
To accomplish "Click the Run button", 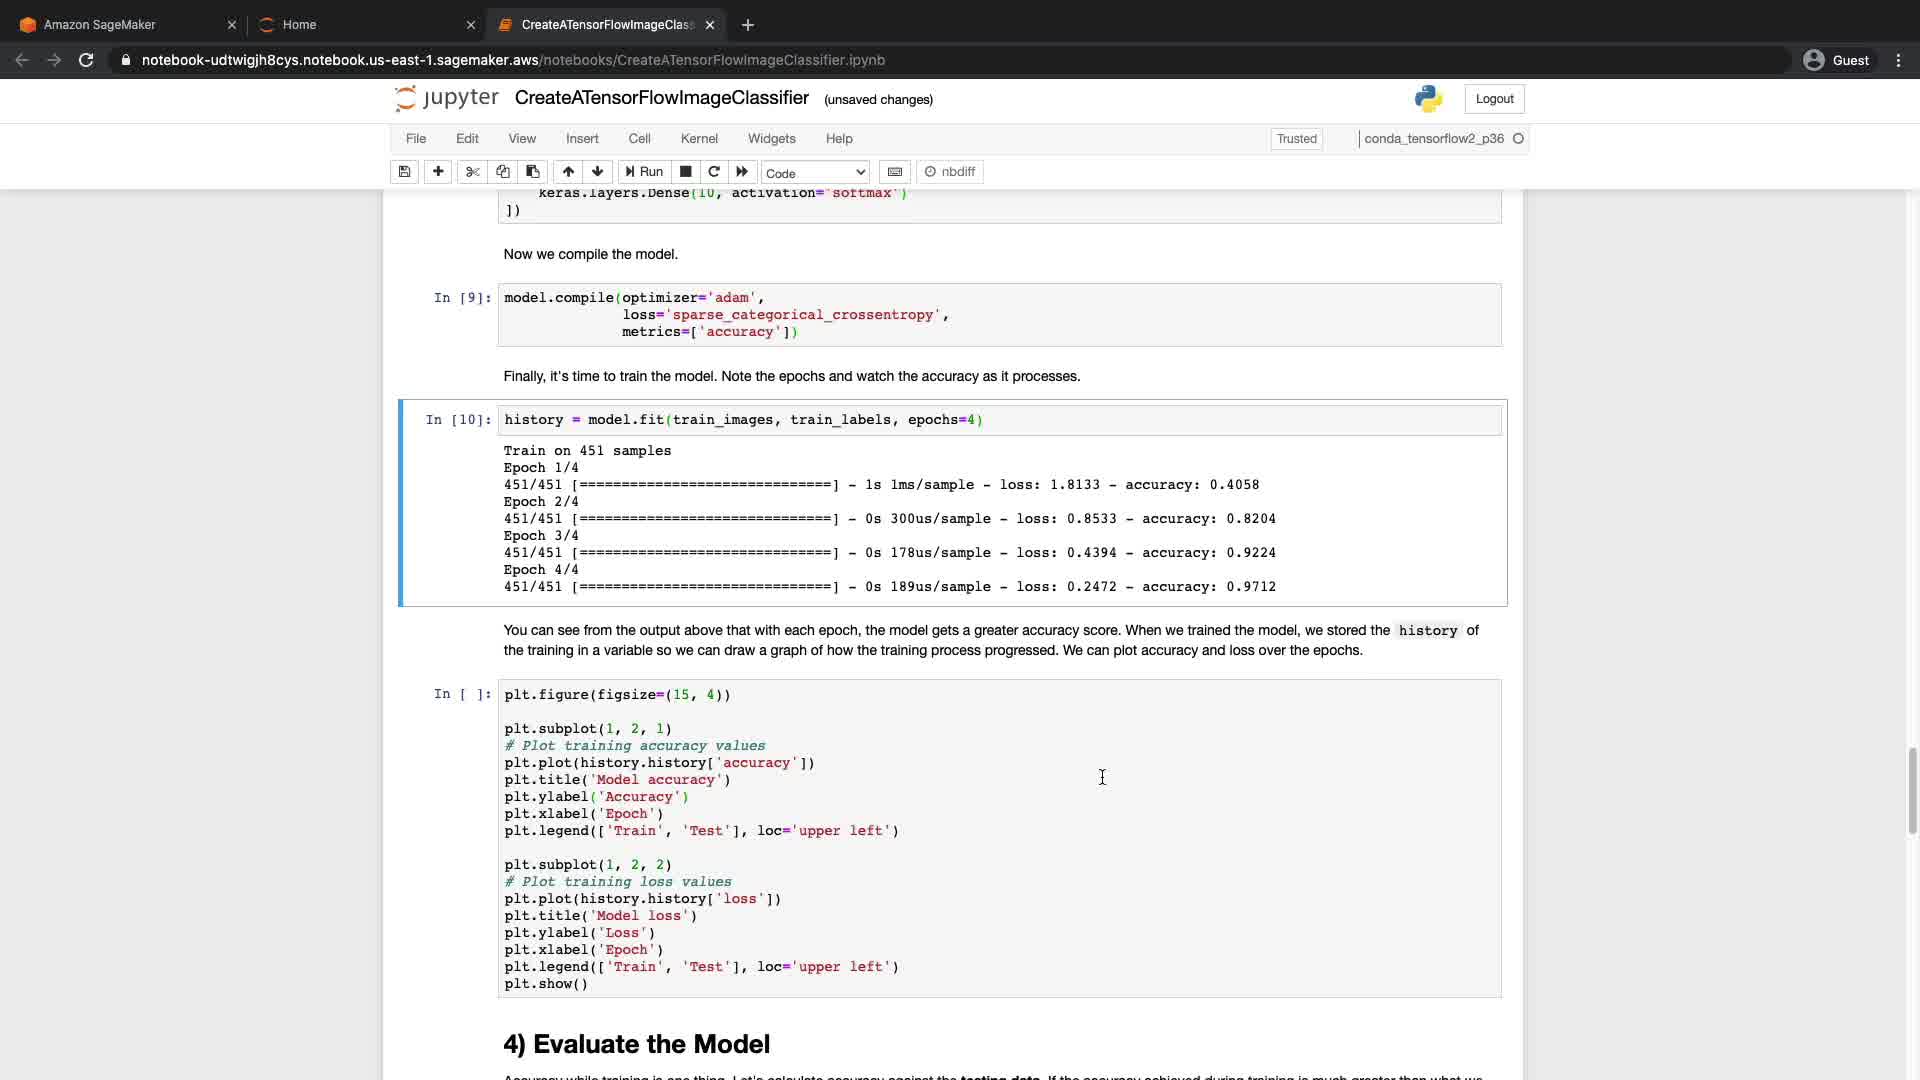I will [645, 172].
